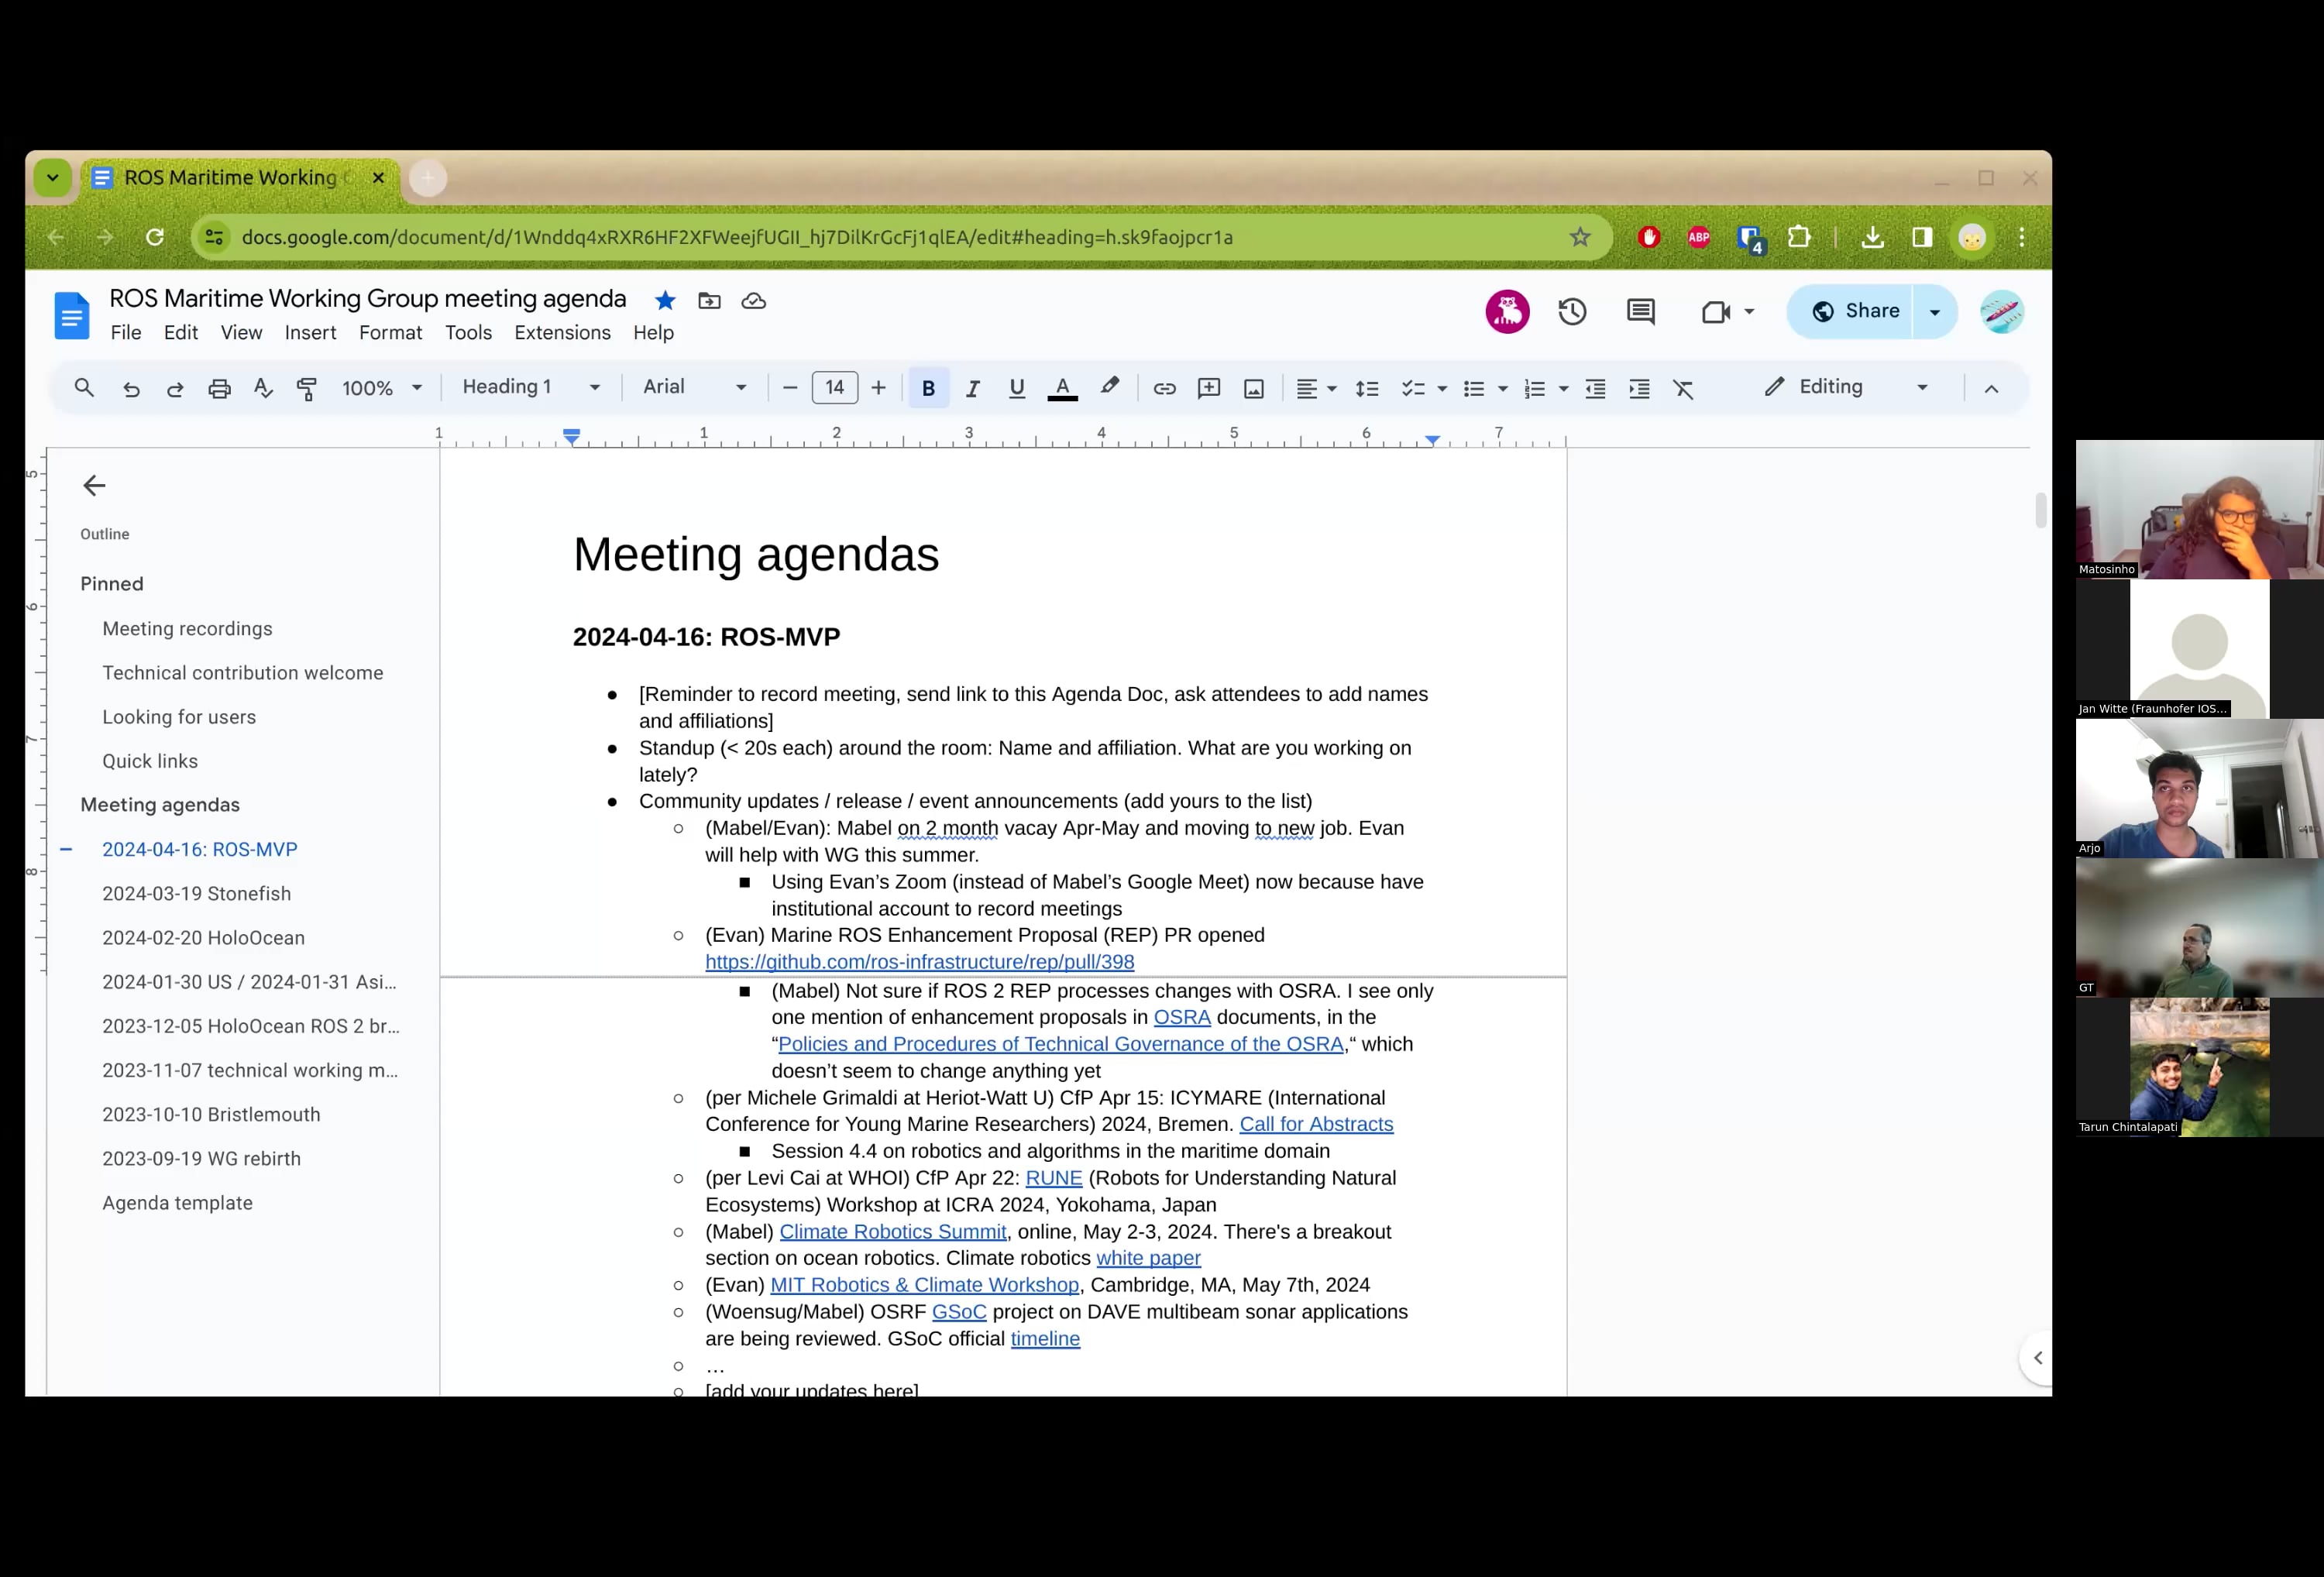
Task: Open the MIT Robotics & Climate Workshop link
Action: [x=924, y=1285]
